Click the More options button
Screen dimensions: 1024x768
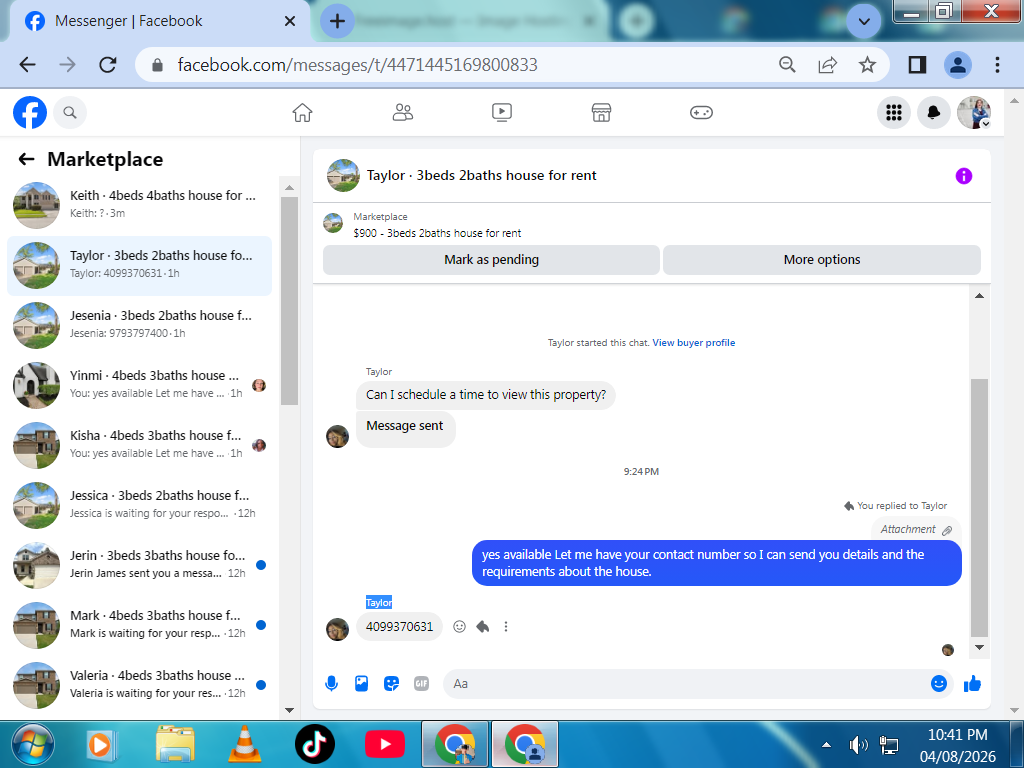pyautogui.click(x=822, y=260)
